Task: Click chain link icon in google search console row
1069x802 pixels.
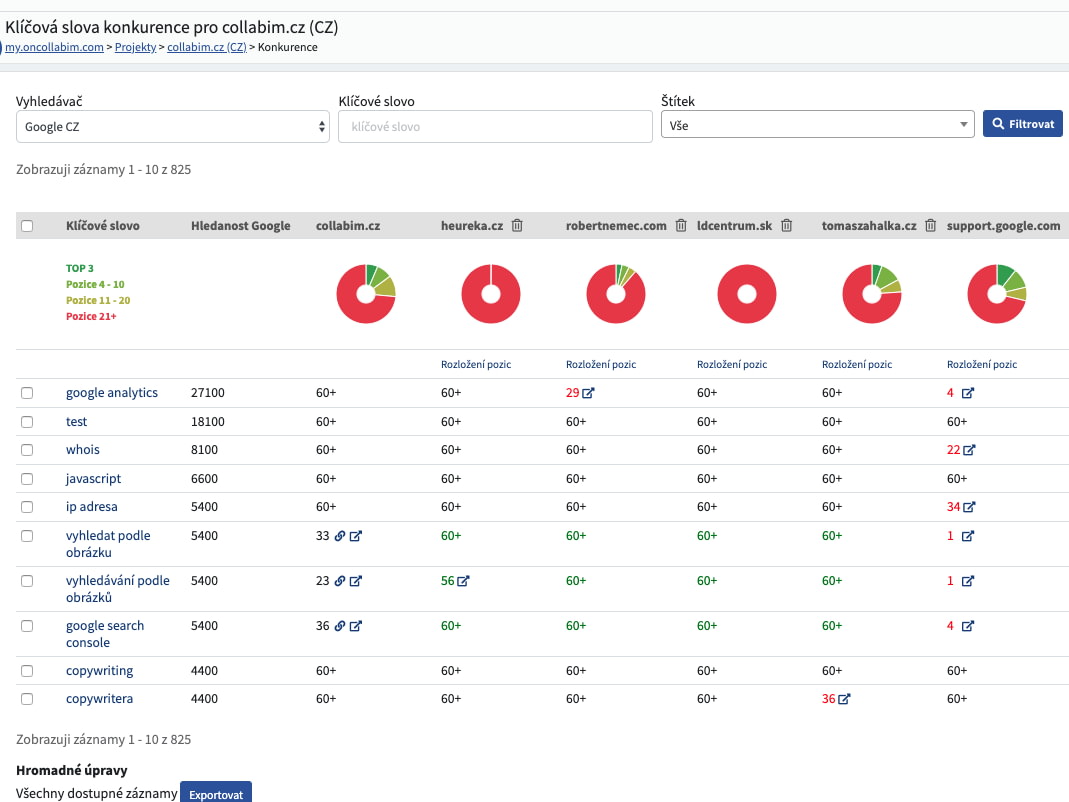Action: 340,626
